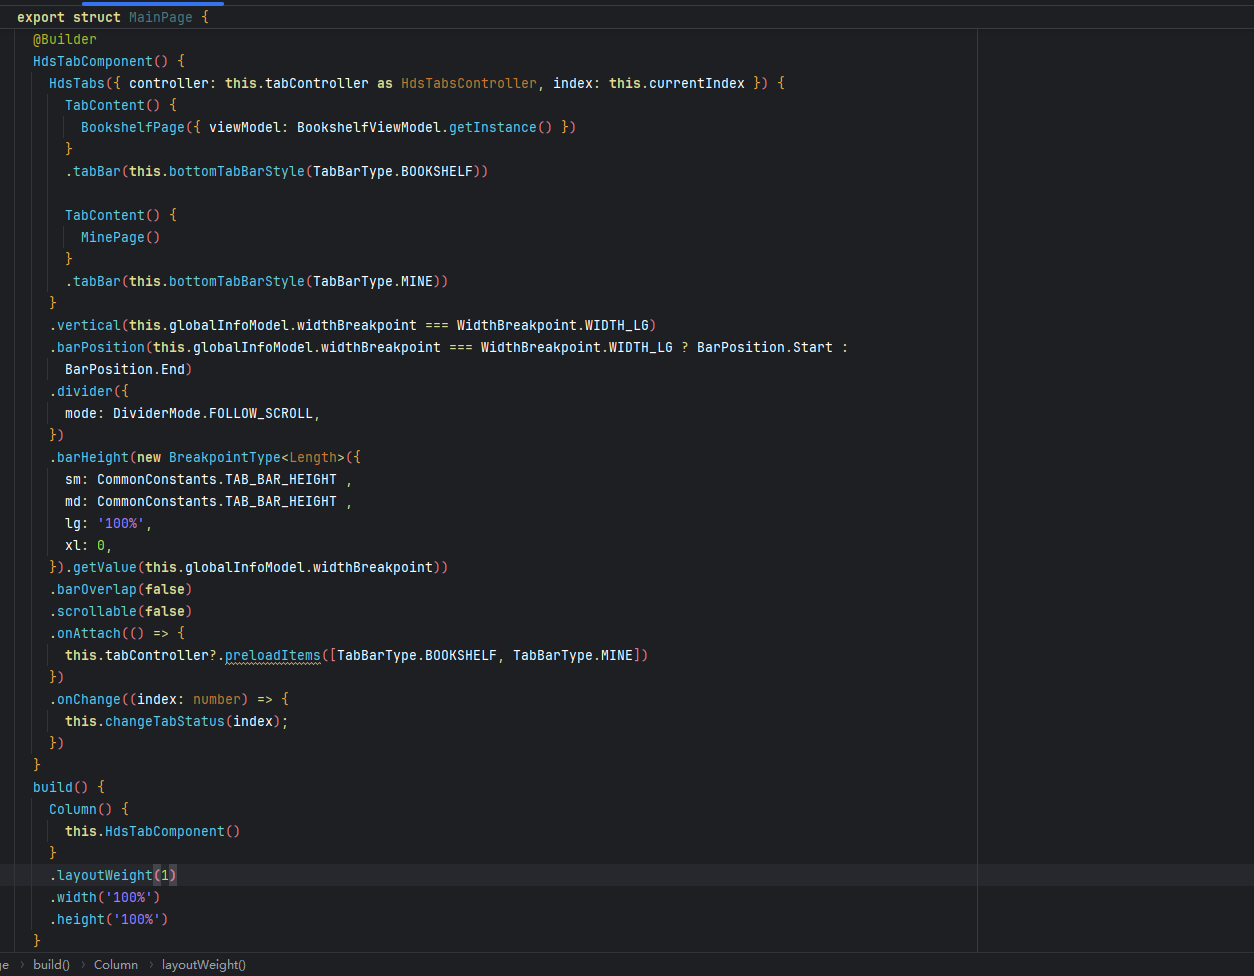Click the .onChange callback
This screenshot has height=976, width=1254.
pyautogui.click(x=85, y=699)
